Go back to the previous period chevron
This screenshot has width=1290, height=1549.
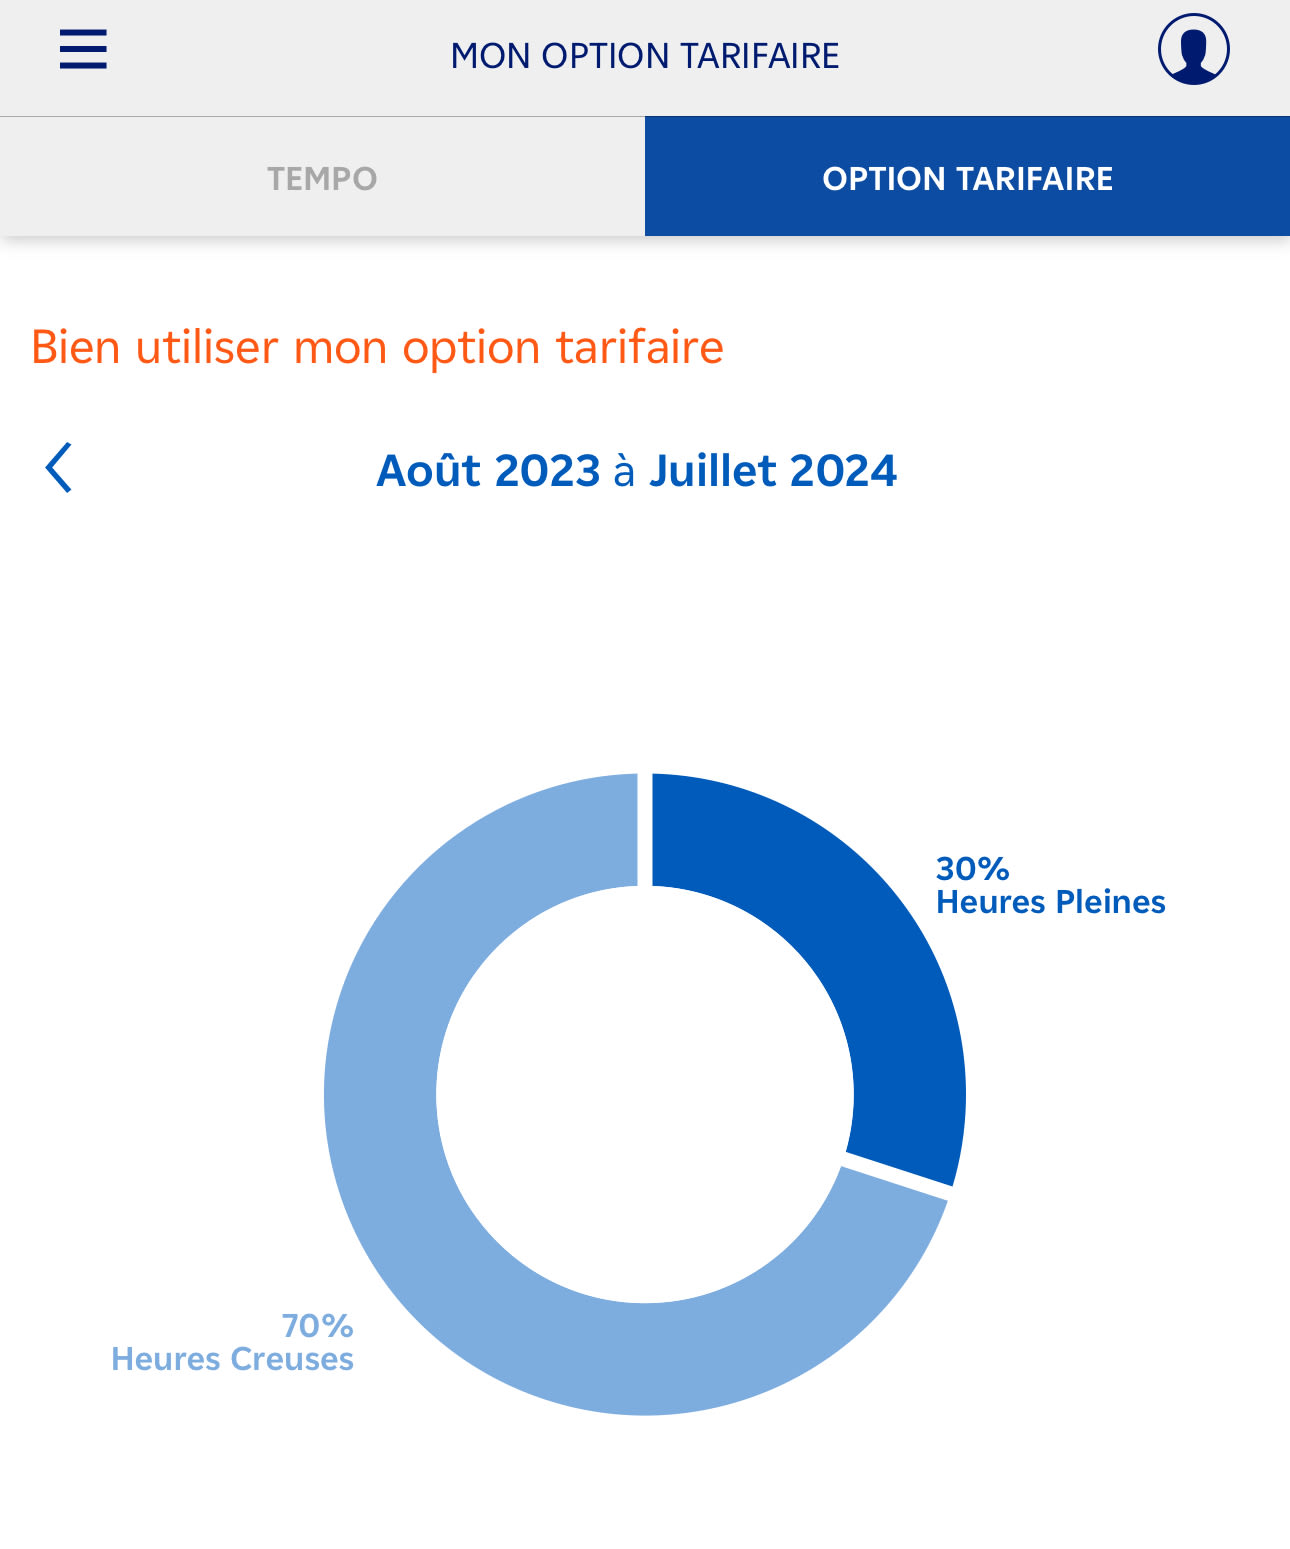point(59,468)
